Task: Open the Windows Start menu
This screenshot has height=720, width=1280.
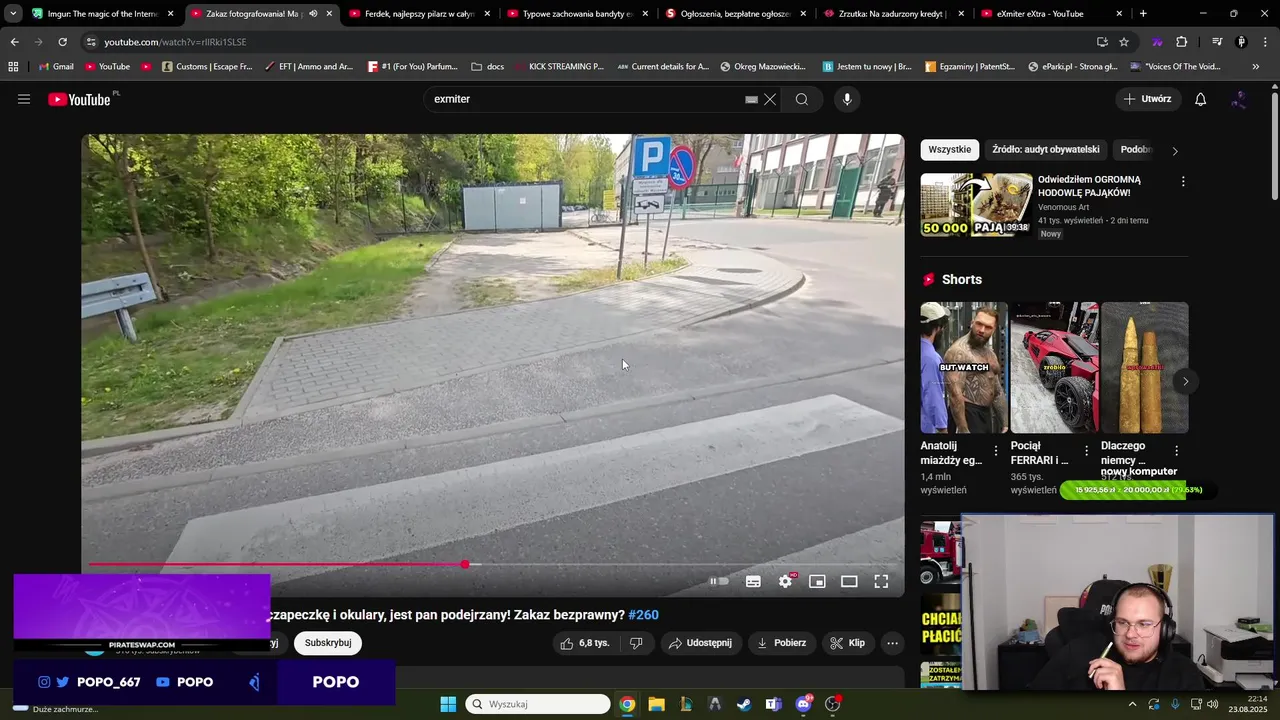Action: click(x=448, y=704)
